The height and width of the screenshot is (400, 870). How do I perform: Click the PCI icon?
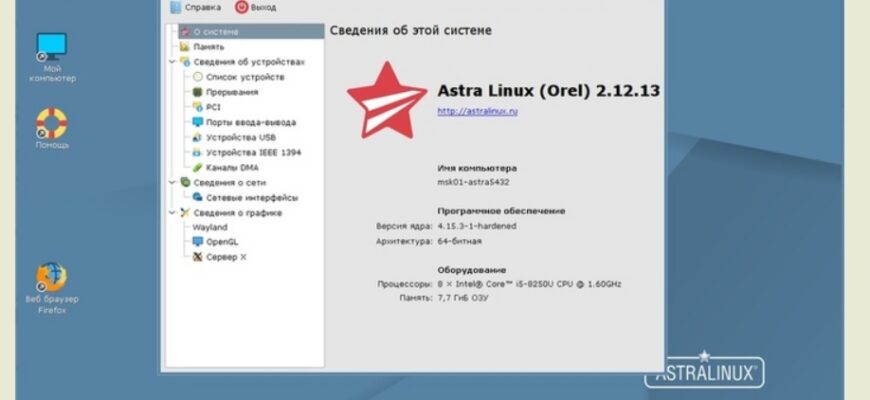point(198,107)
